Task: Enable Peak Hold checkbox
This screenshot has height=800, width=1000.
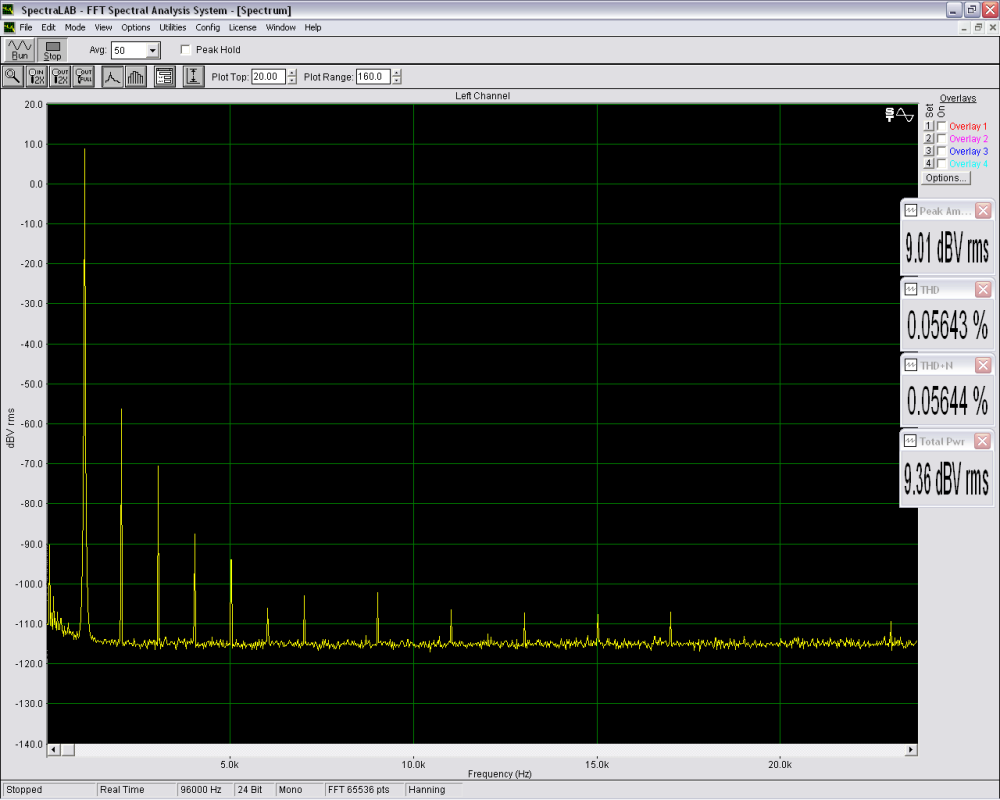Action: [x=186, y=50]
